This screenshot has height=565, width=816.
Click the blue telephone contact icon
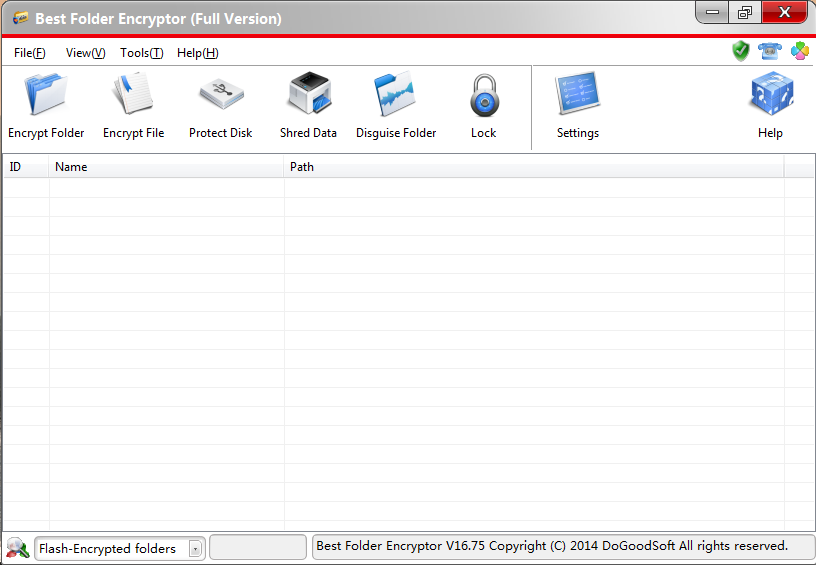tap(770, 51)
